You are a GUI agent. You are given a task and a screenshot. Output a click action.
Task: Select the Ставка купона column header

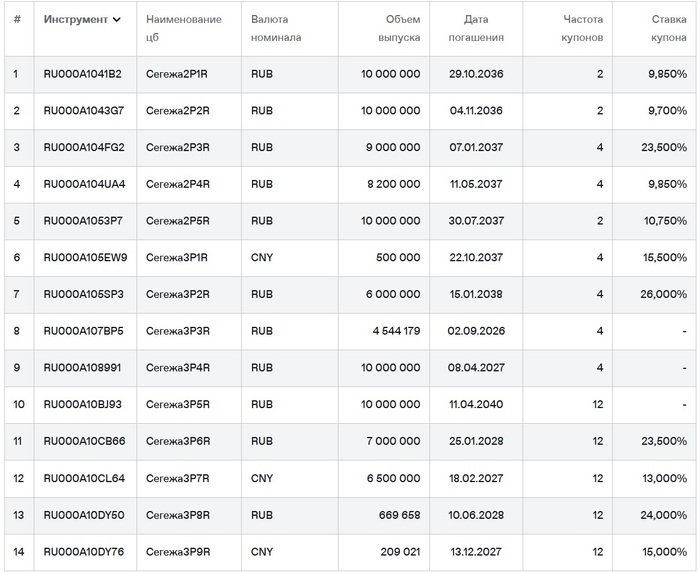click(x=664, y=28)
